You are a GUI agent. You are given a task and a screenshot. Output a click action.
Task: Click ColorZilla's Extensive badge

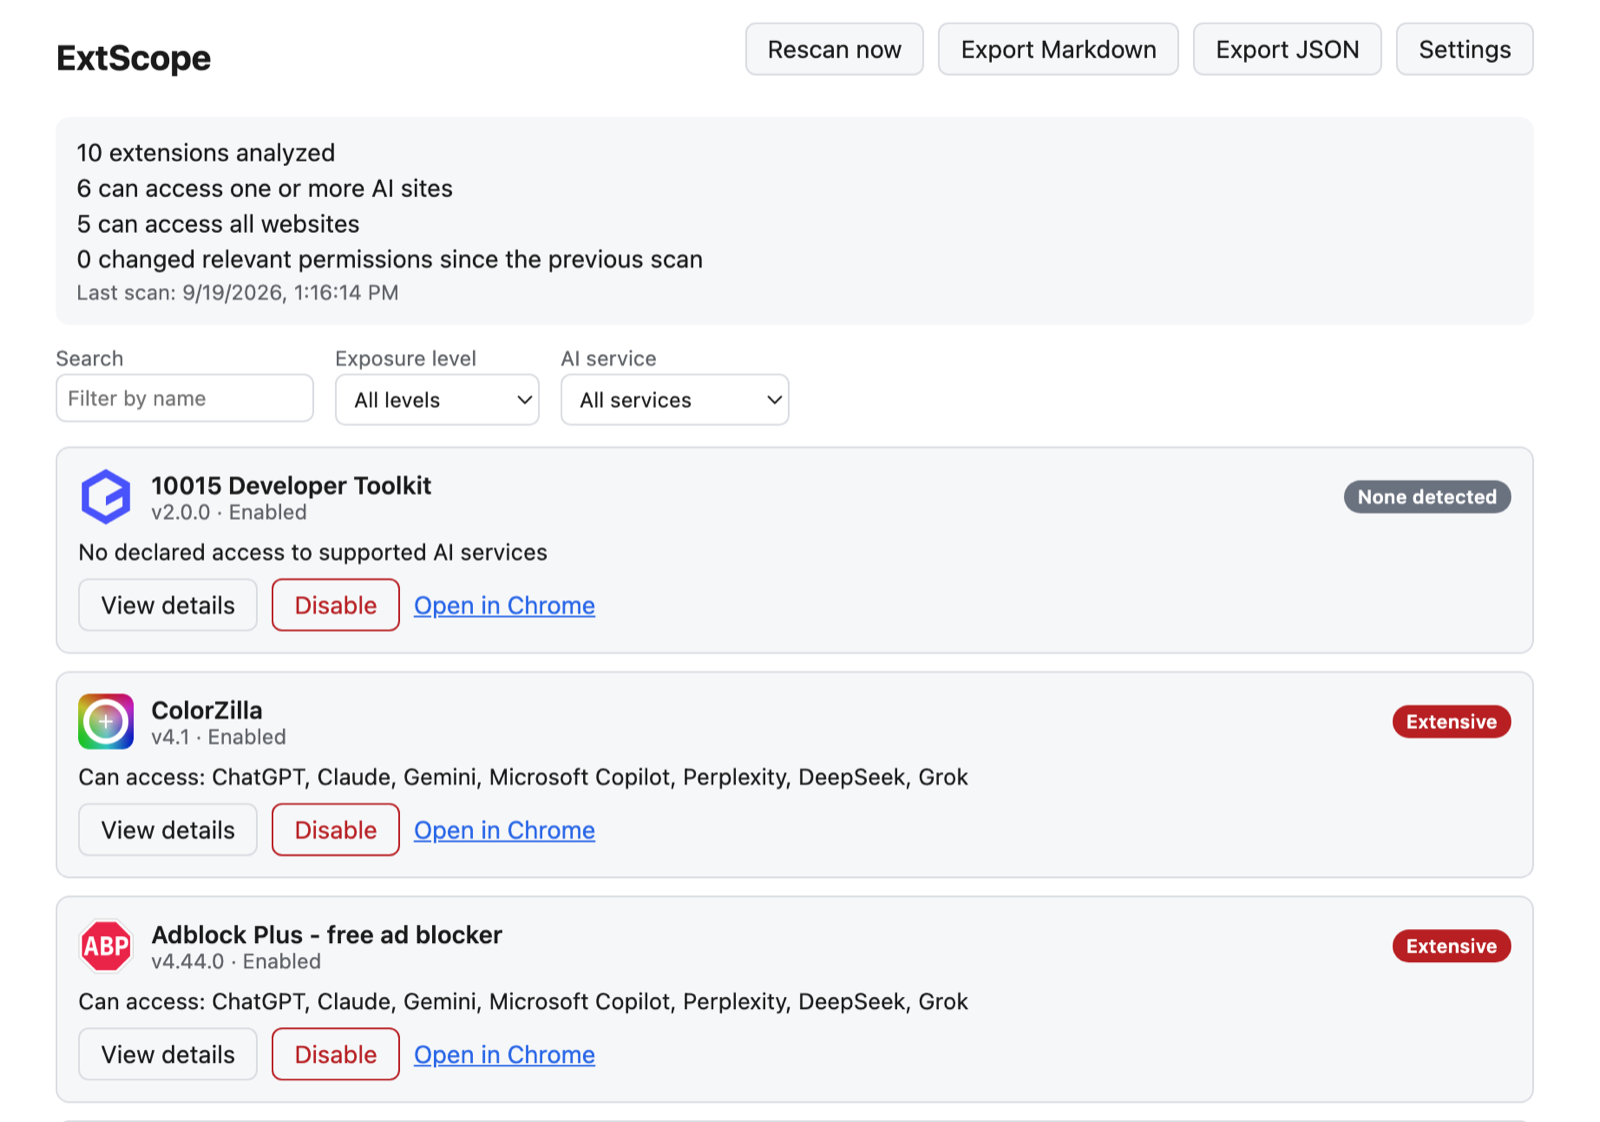click(x=1451, y=722)
